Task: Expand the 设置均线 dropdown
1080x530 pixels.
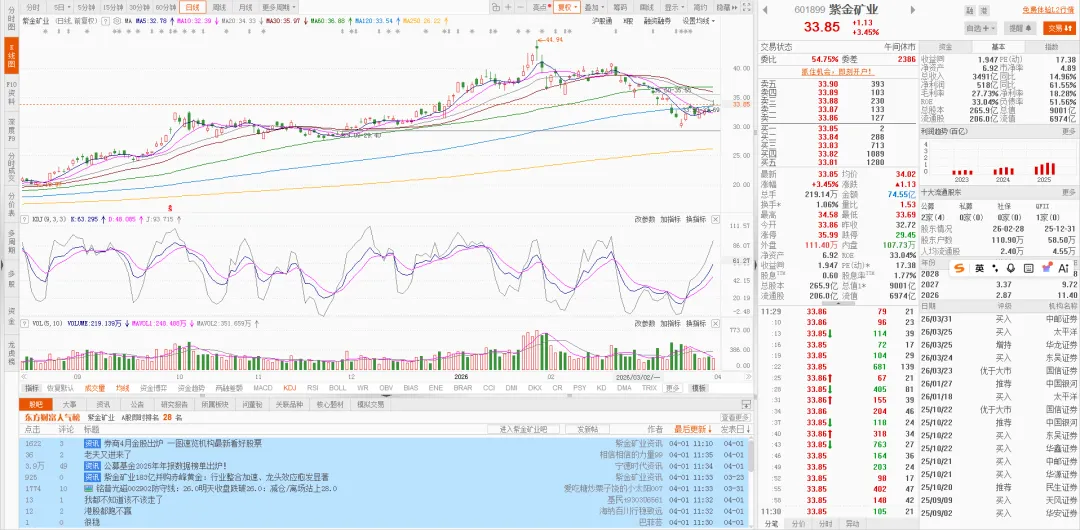Action: coord(698,21)
